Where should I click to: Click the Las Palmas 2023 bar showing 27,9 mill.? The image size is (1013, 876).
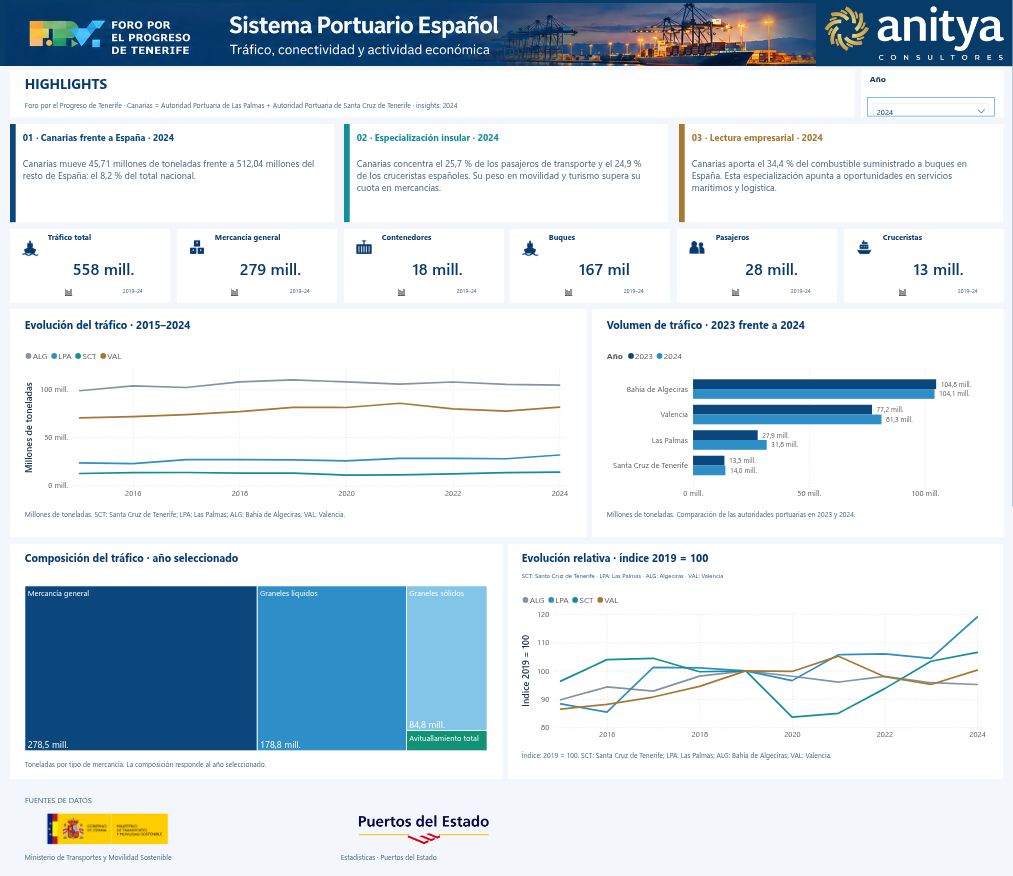(x=725, y=435)
